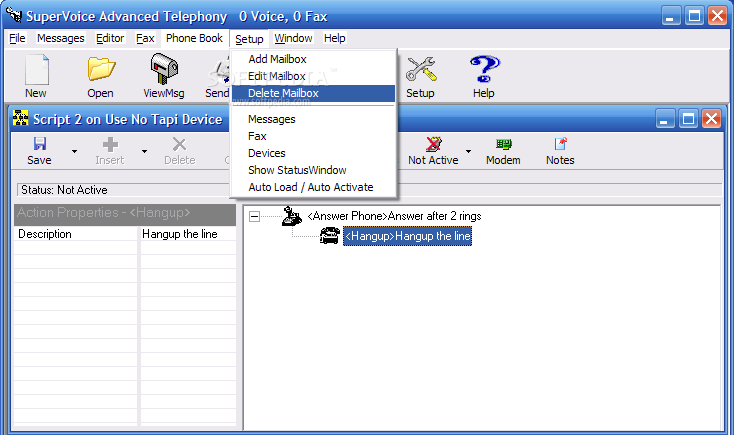Click the New document toolbar icon

click(x=36, y=70)
